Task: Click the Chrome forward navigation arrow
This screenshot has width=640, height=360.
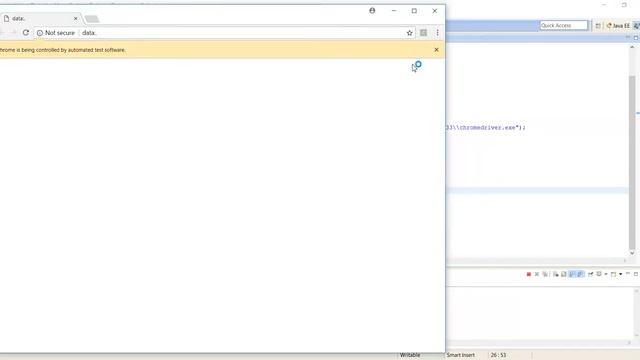Action: click(x=13, y=33)
